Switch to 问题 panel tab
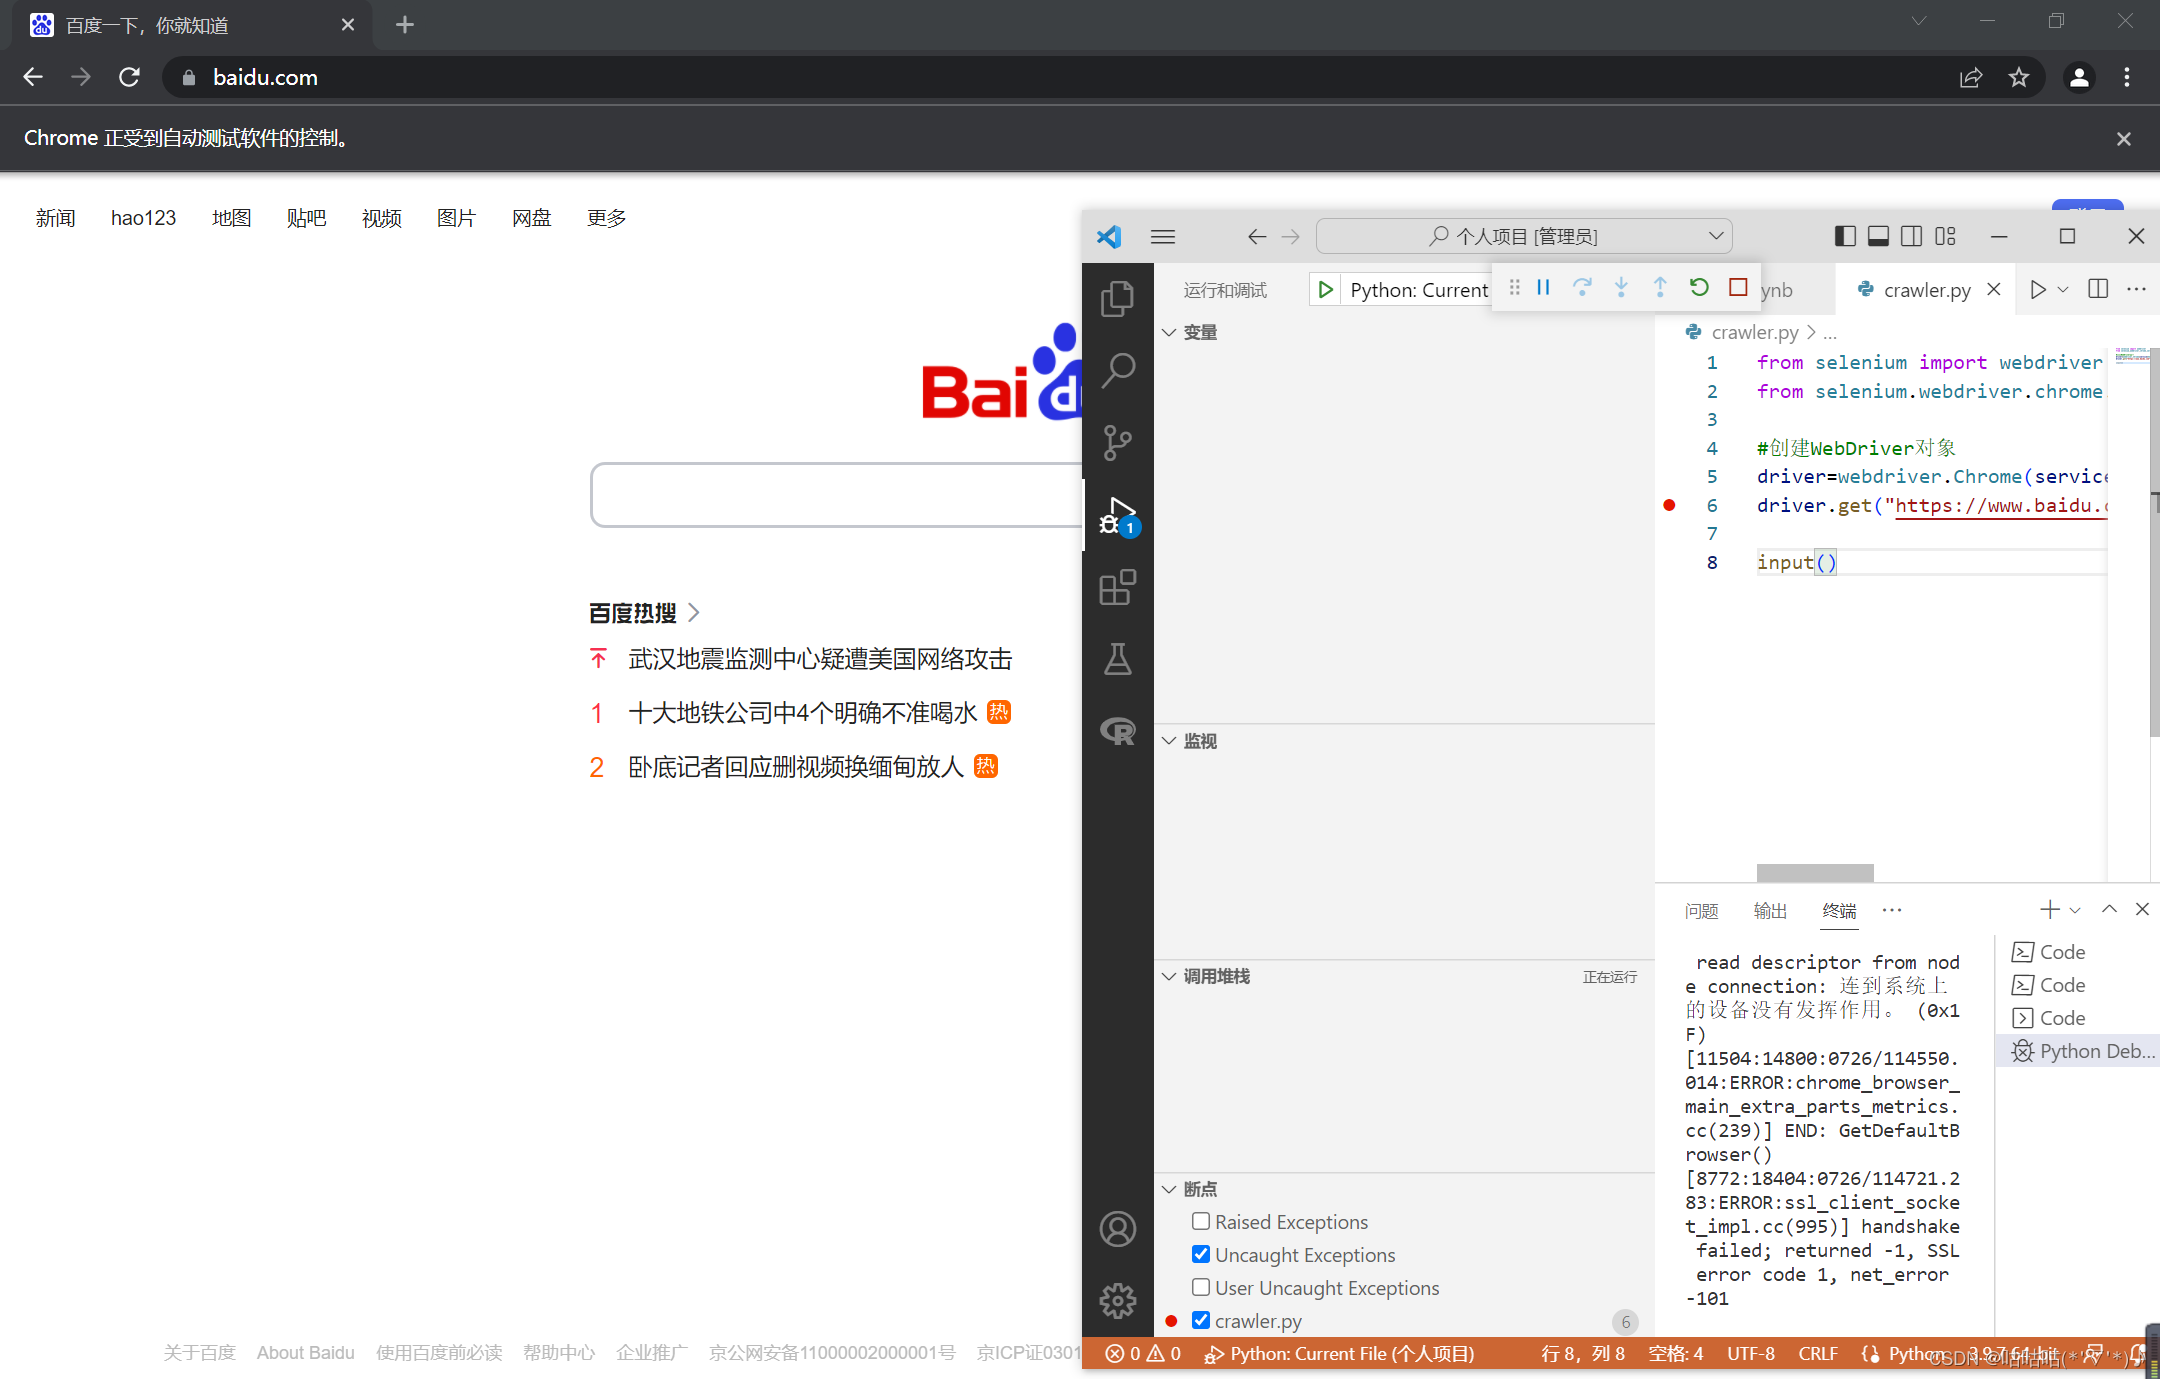Screen dimensions: 2160x1379 click(1701, 910)
